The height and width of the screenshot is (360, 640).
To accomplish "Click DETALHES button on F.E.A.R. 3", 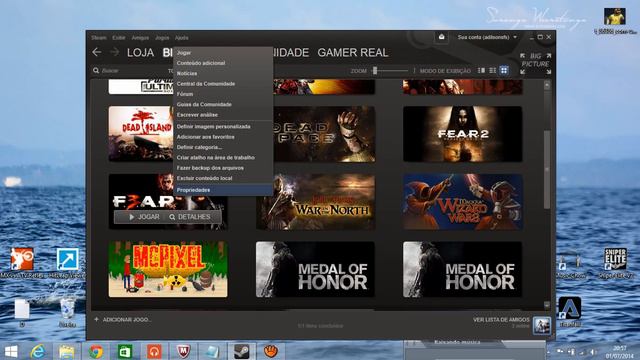I will pyautogui.click(x=190, y=217).
